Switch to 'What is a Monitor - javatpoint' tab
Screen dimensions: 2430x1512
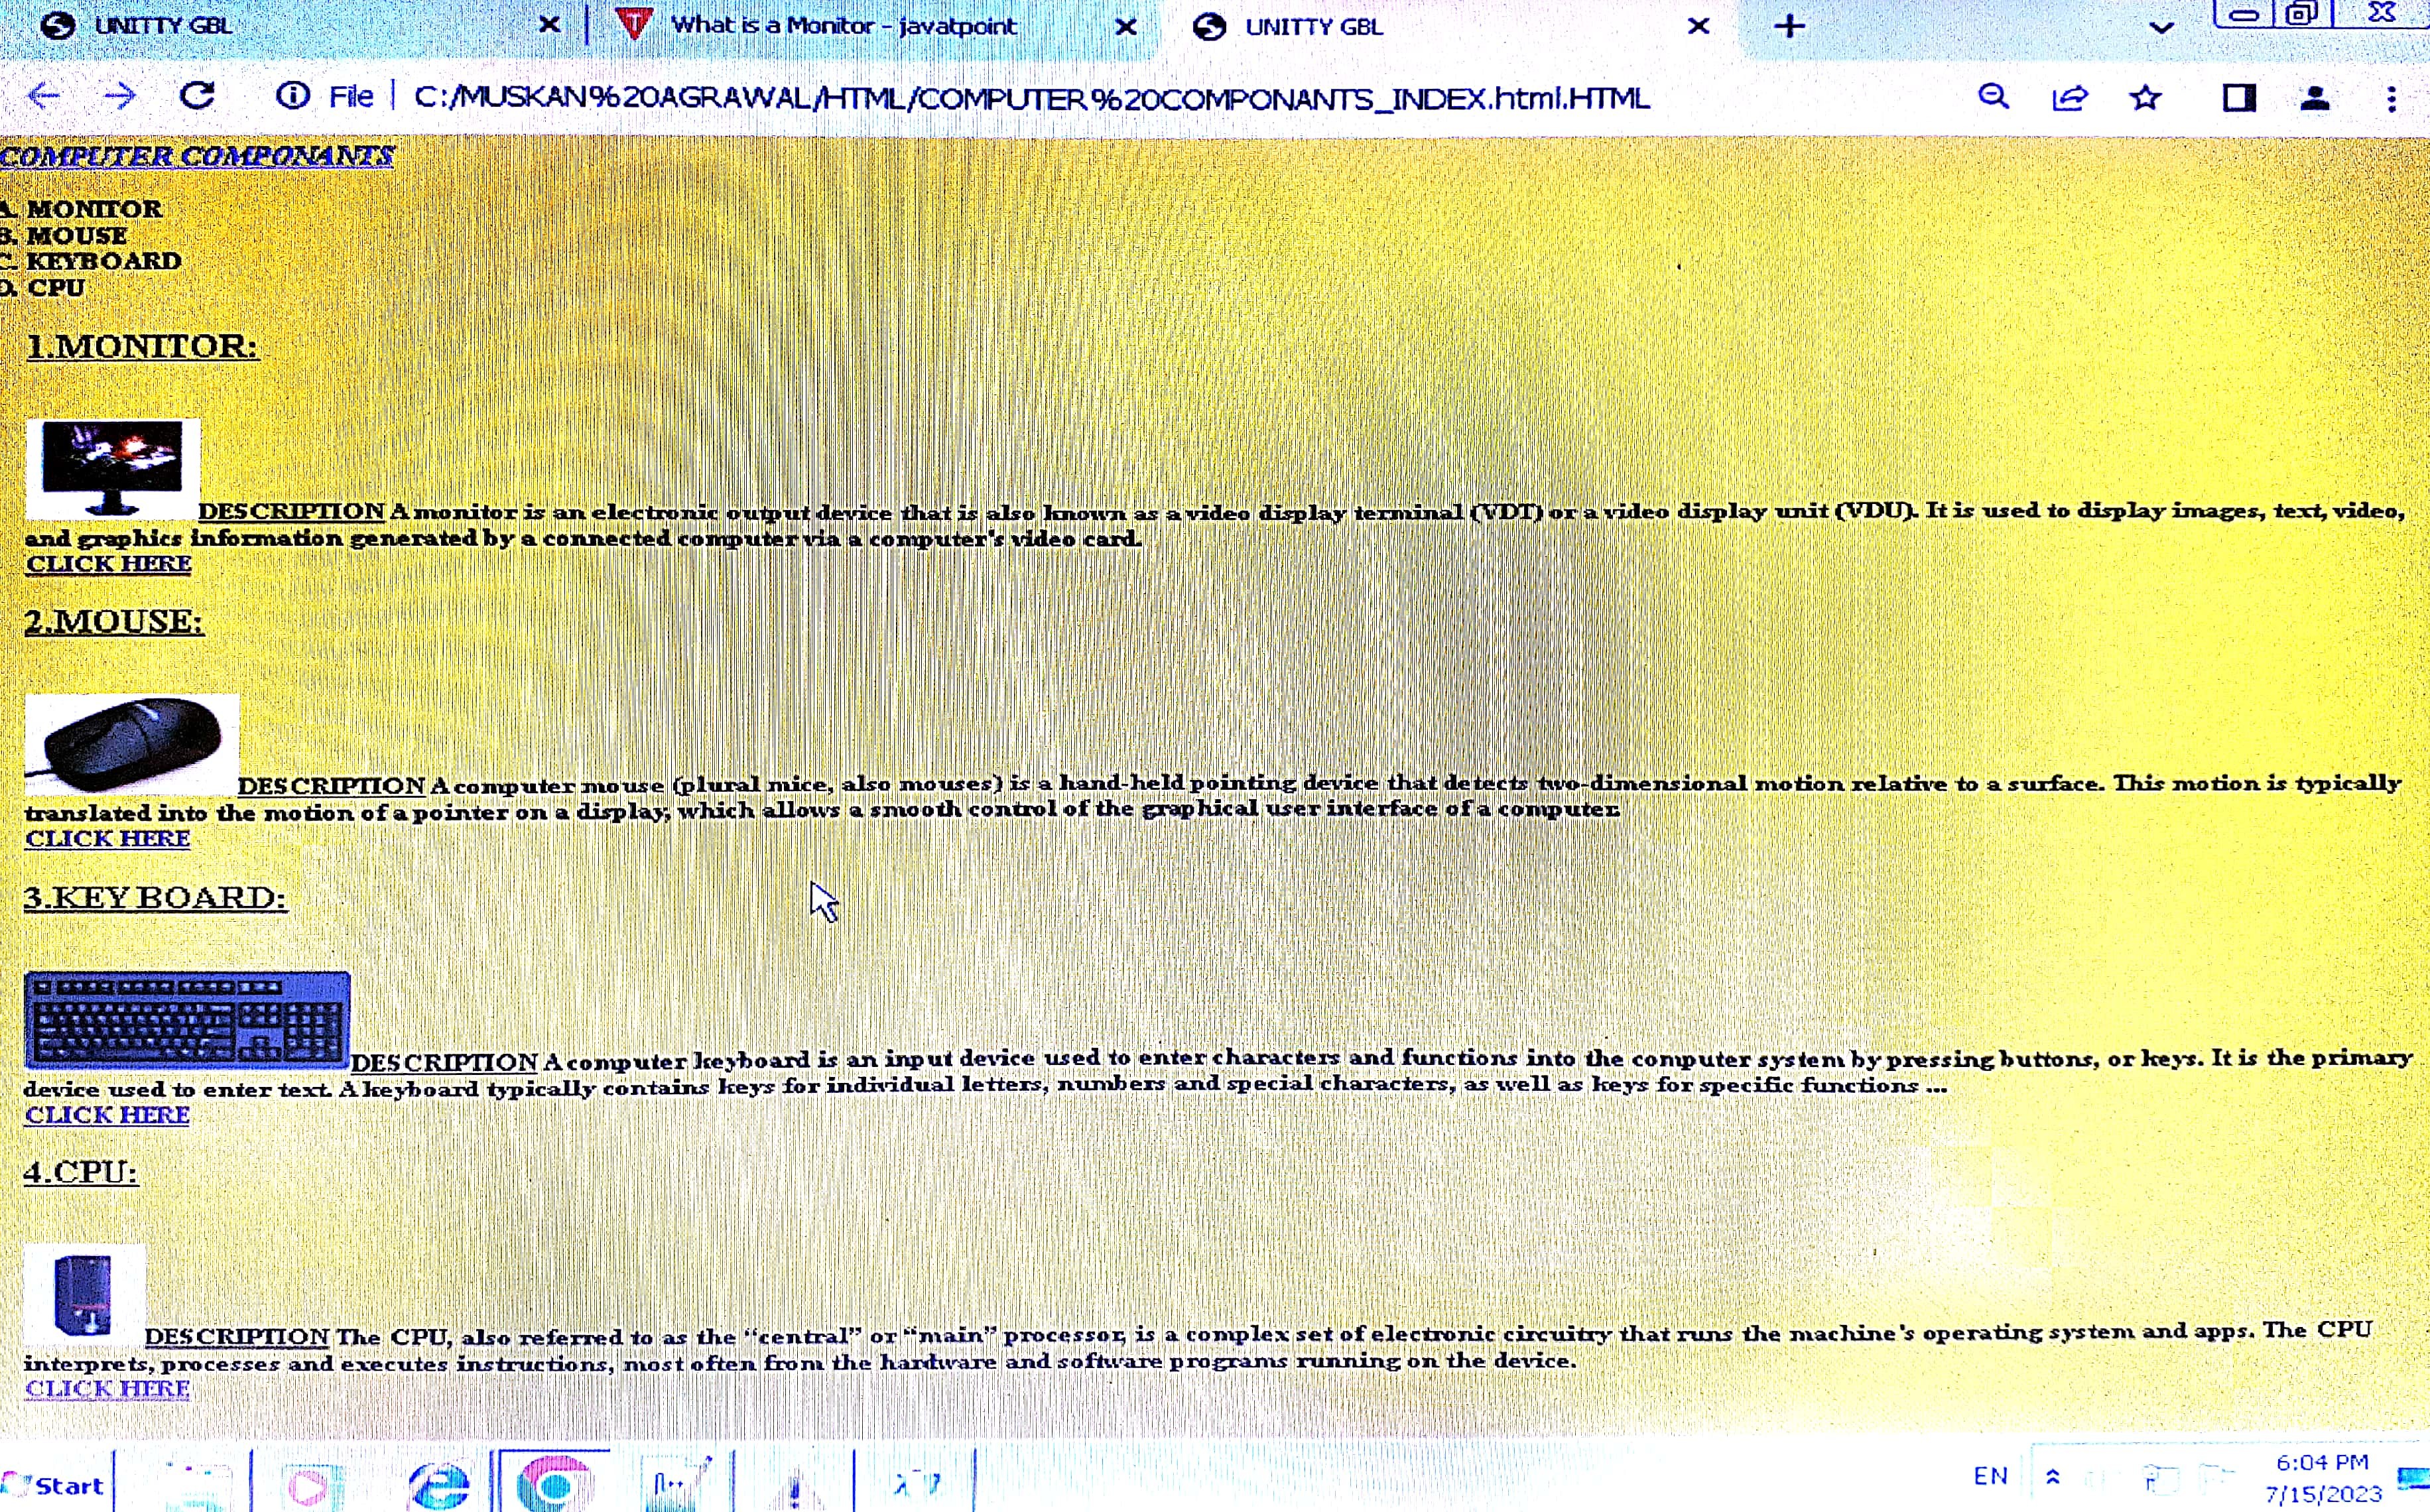(842, 26)
